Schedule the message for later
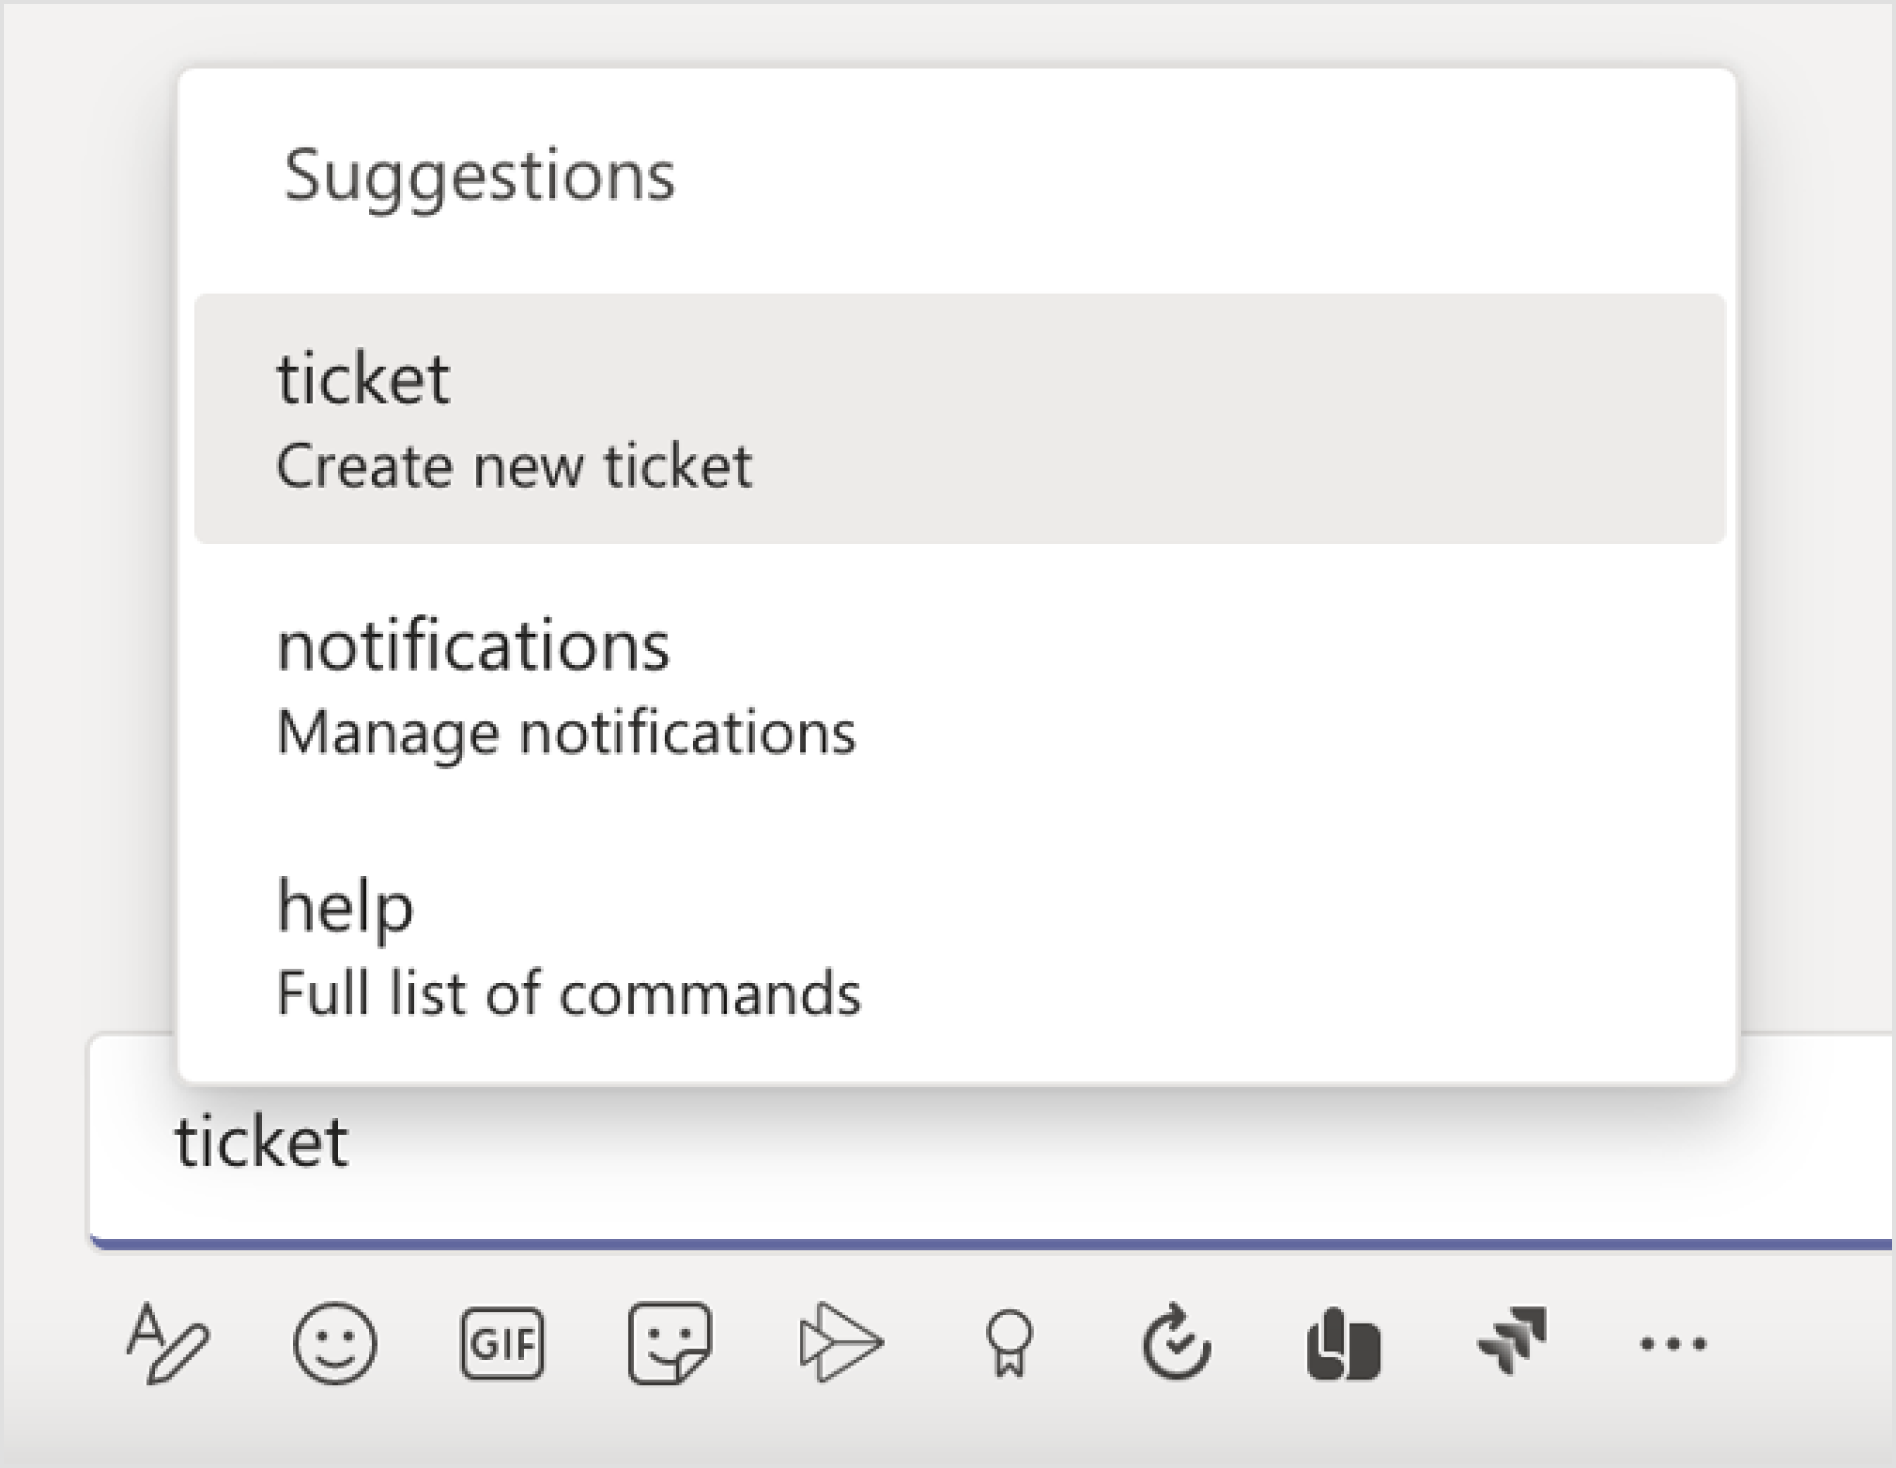 (1176, 1345)
